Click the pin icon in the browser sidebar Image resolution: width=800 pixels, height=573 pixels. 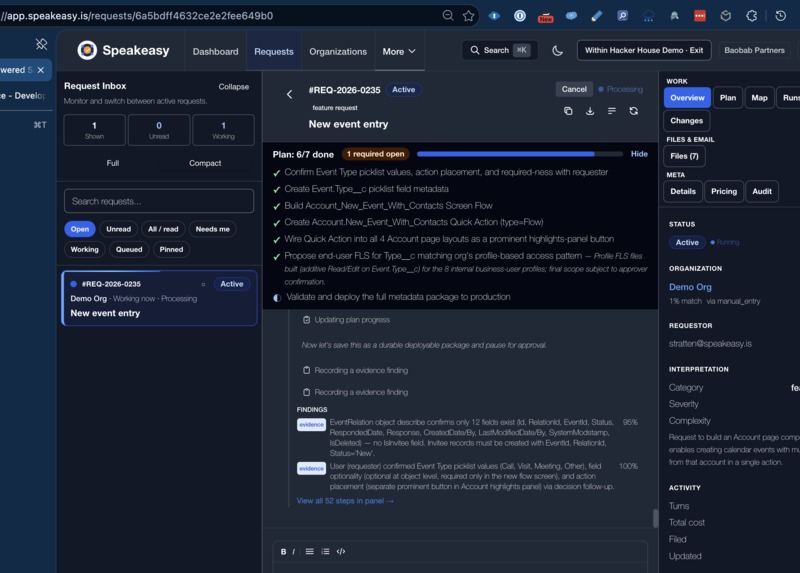41,44
